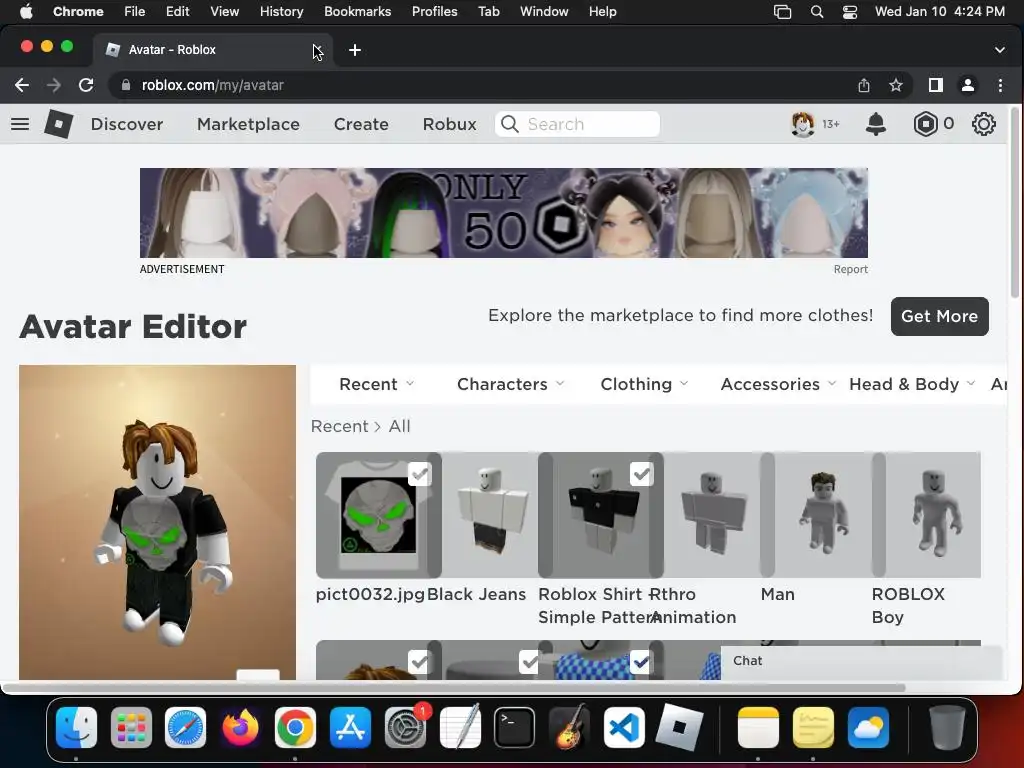1024x768 pixels.
Task: Expand the Characters dropdown
Action: (510, 384)
